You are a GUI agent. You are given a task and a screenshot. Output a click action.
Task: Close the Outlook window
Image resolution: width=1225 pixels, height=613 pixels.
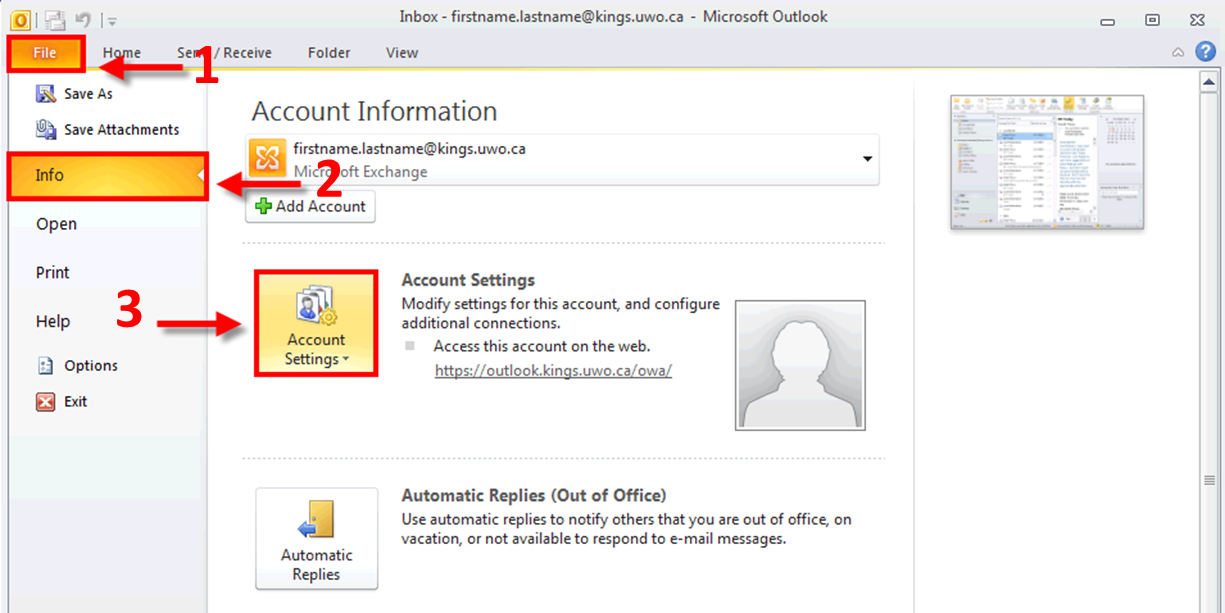tap(1197, 19)
